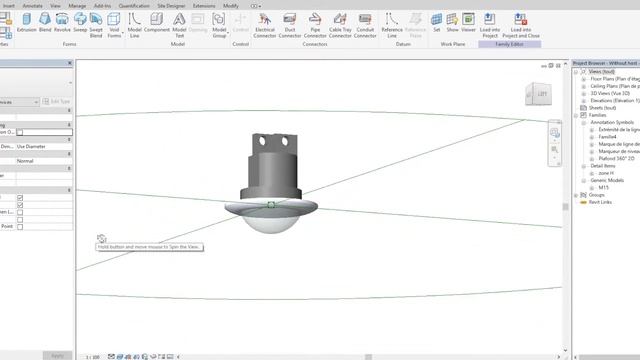Select Sheets (tout) in Project Browser

(x=602, y=108)
